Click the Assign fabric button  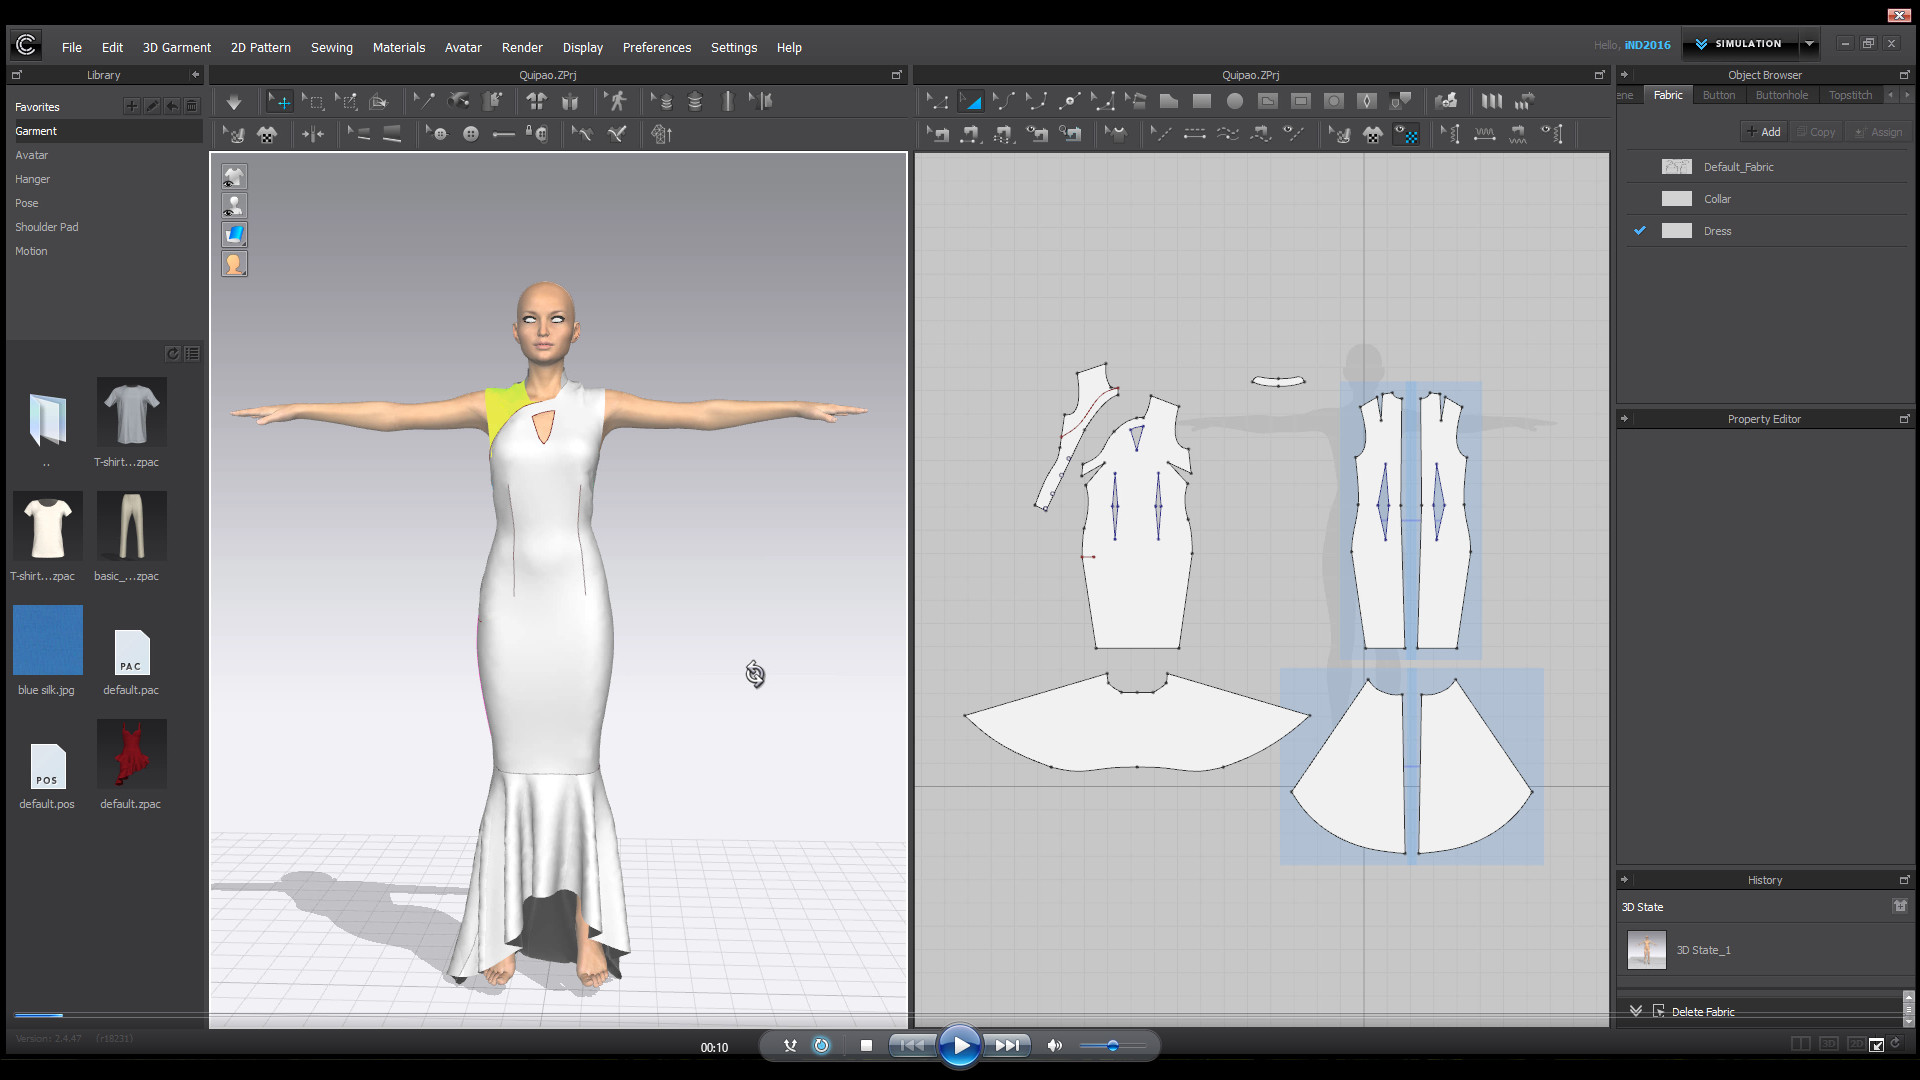pyautogui.click(x=1878, y=132)
